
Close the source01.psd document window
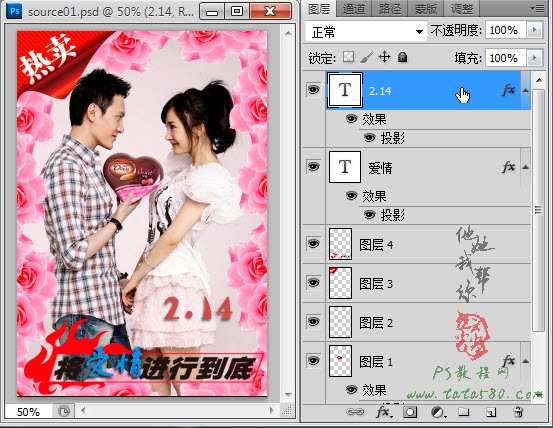click(271, 11)
